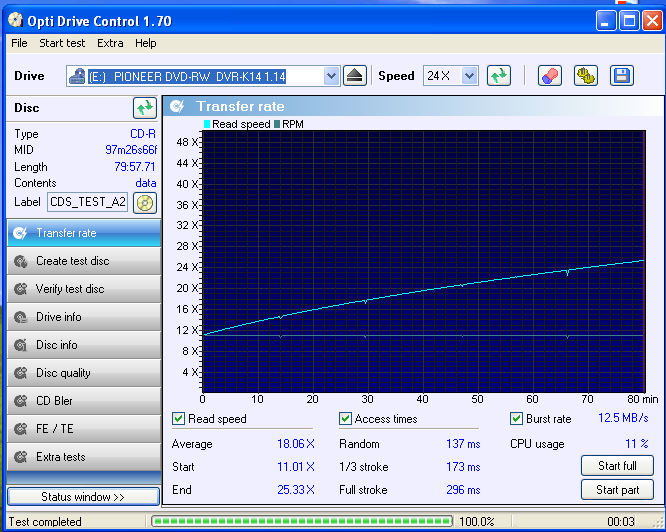Click the 100.0% progress text
Screen dimensions: 666x532
click(x=477, y=521)
